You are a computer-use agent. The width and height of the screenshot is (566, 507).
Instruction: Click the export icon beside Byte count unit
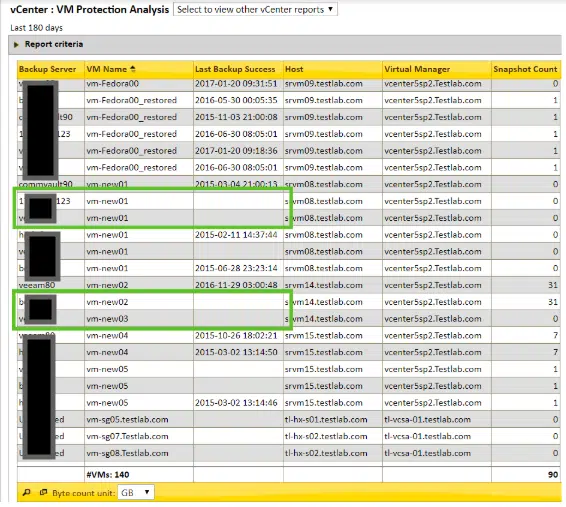pyautogui.click(x=43, y=492)
